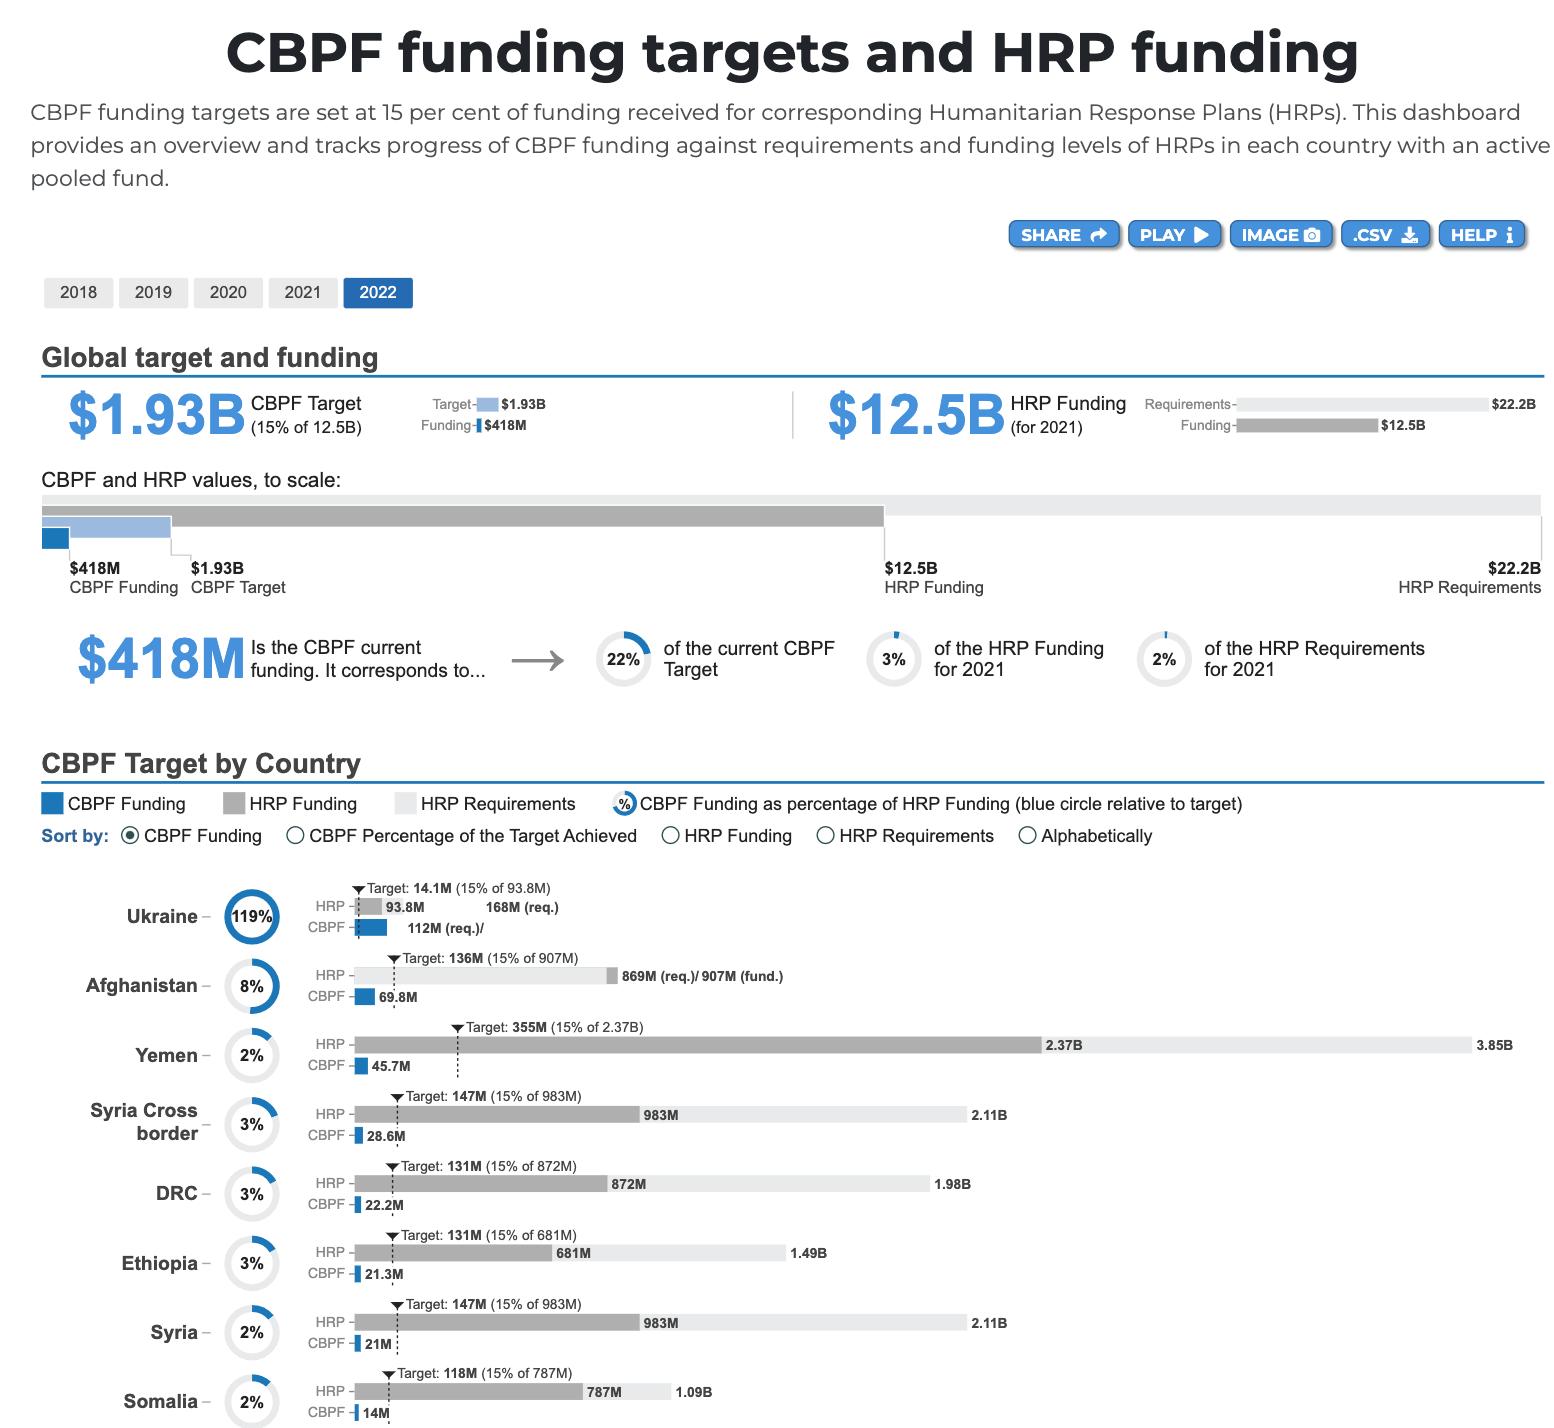Viewport: 1554px width, 1428px height.
Task: Click the $12.5B HRP Funding figure
Action: point(916,415)
